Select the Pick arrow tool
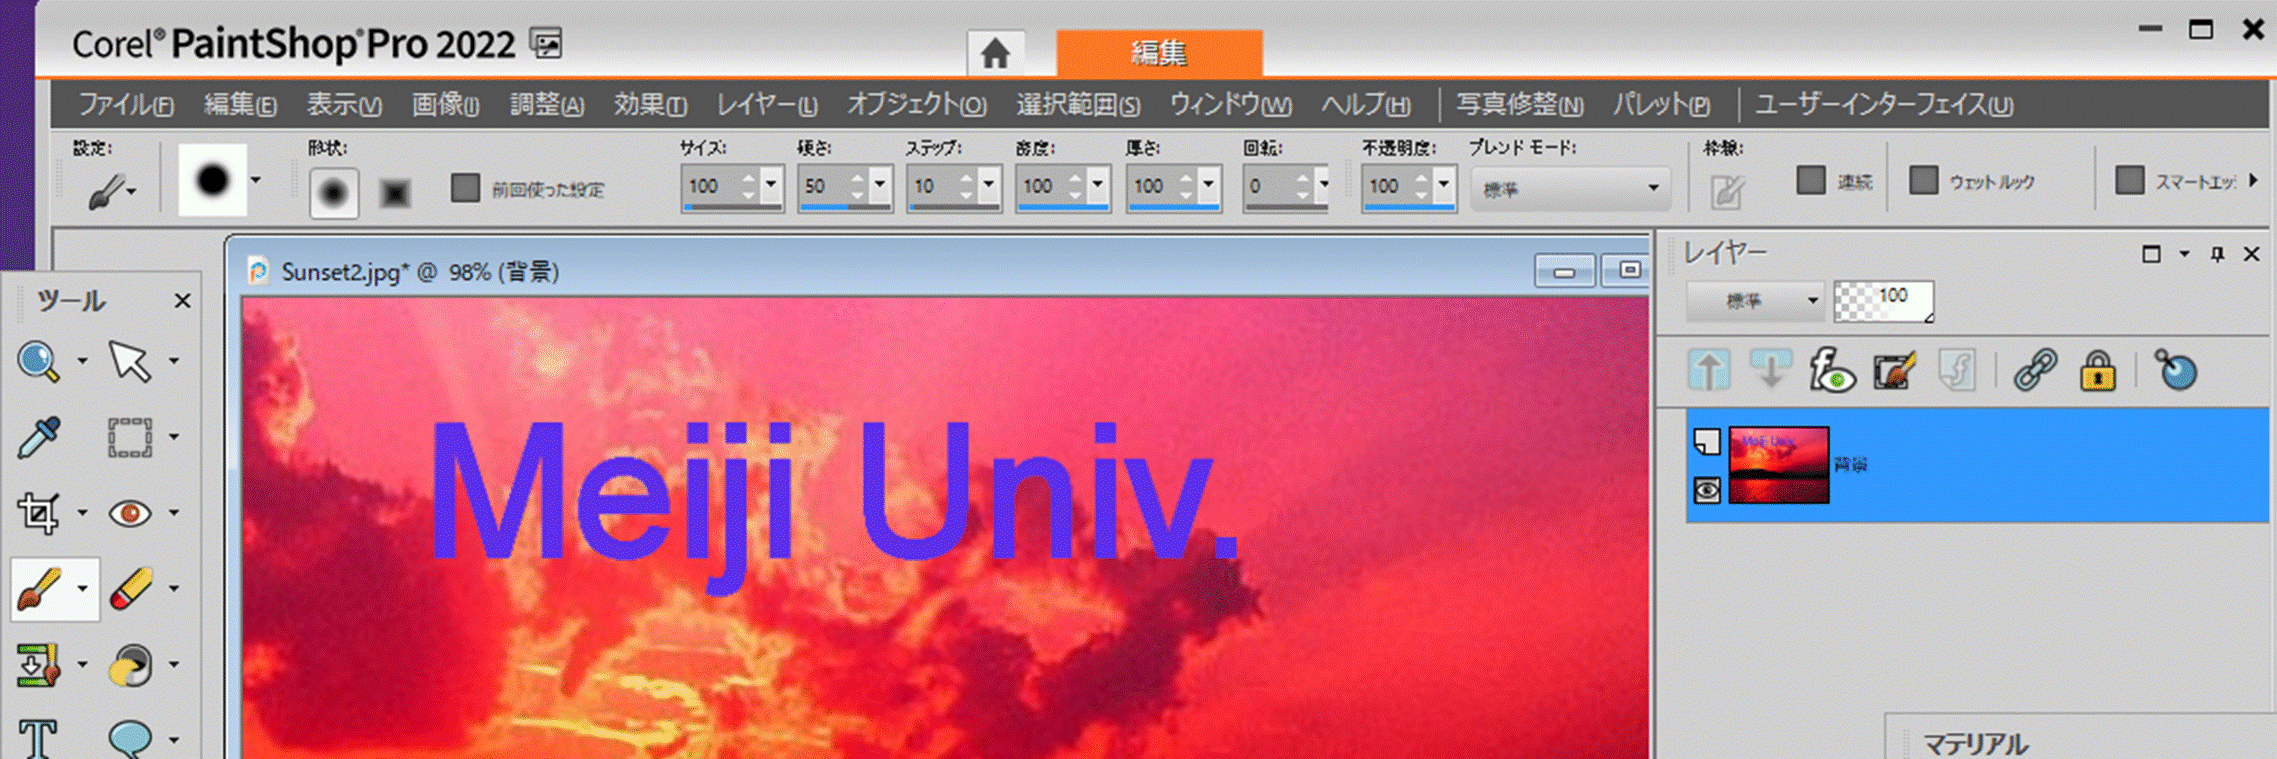Image resolution: width=2277 pixels, height=759 pixels. (130, 361)
